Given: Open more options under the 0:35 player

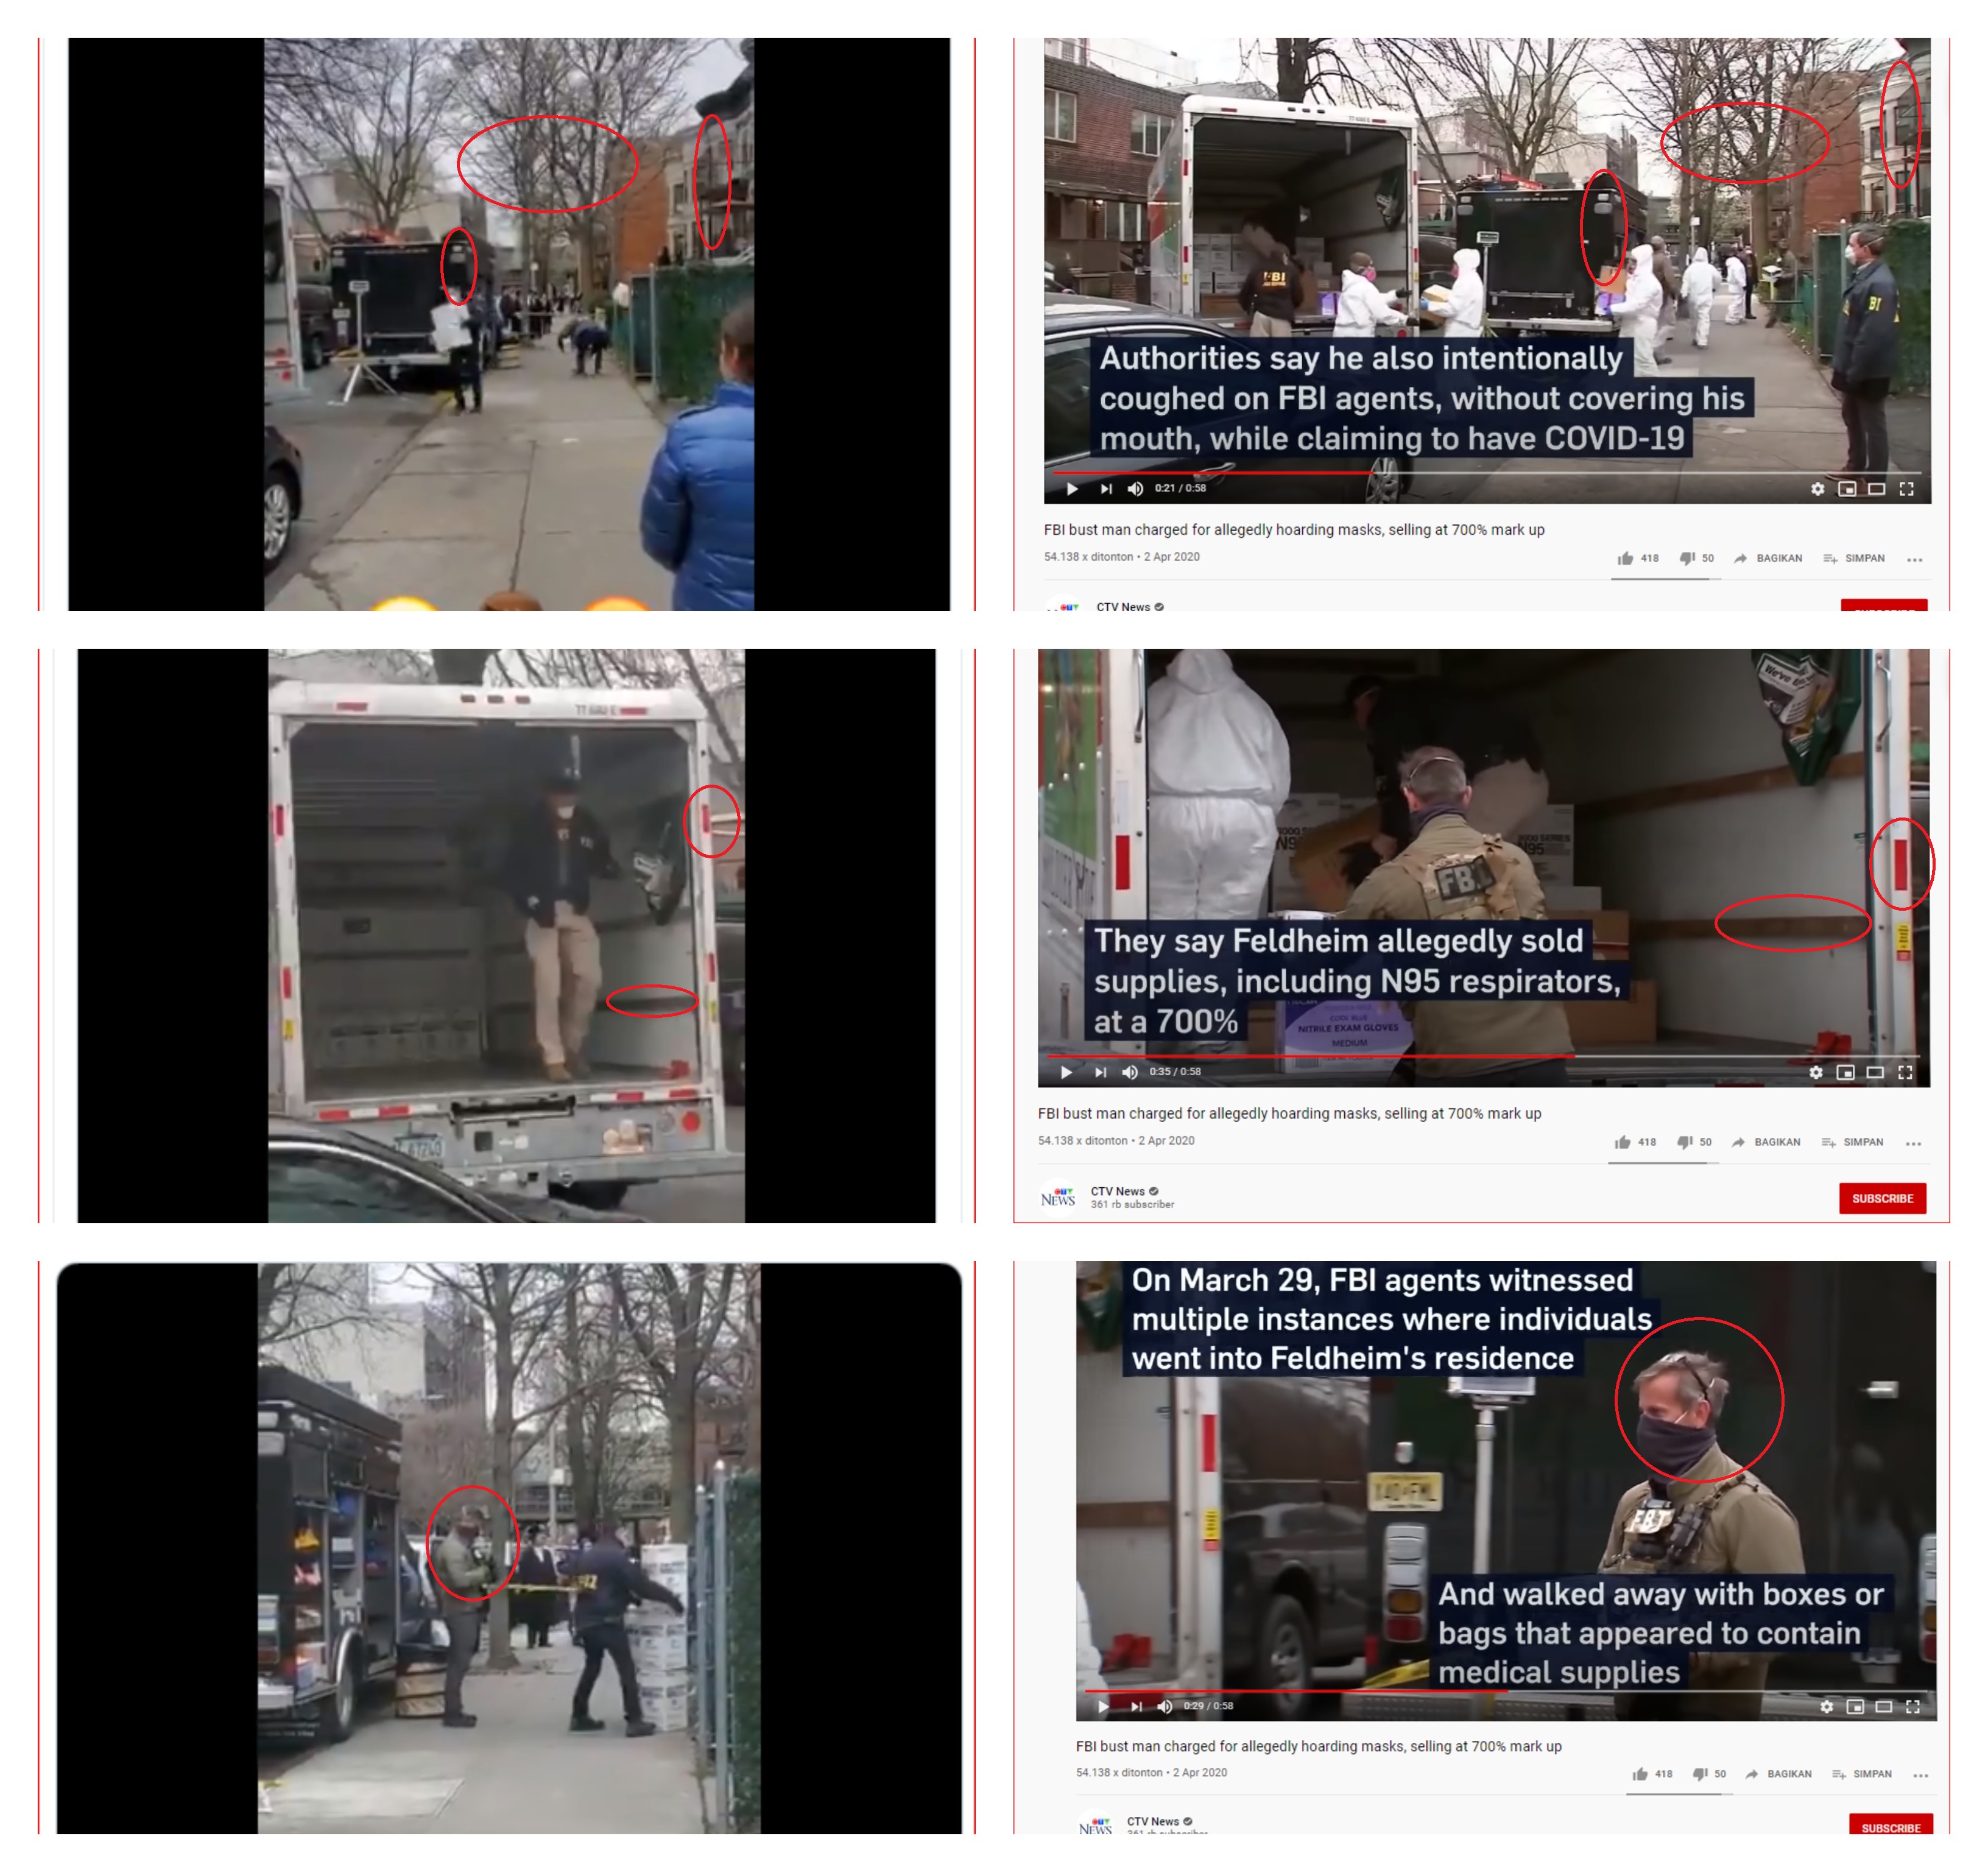Looking at the screenshot, I should click(1913, 1143).
